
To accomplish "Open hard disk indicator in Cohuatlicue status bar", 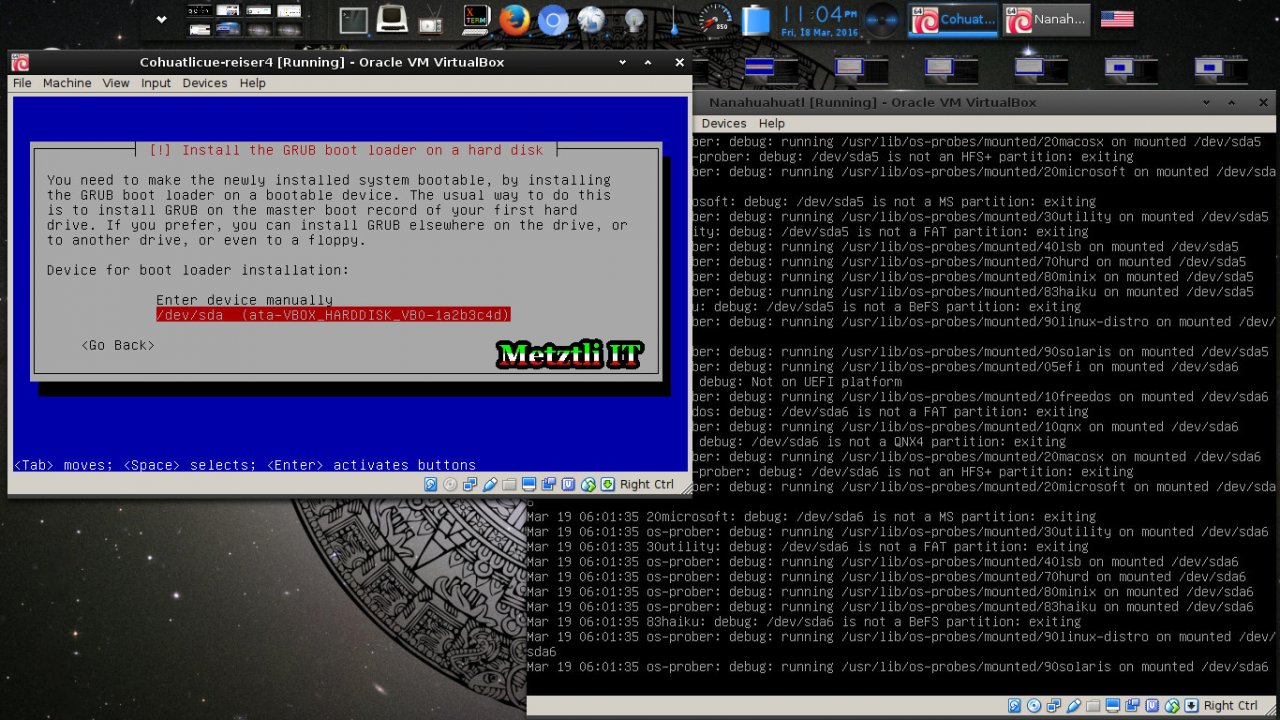I will click(431, 484).
